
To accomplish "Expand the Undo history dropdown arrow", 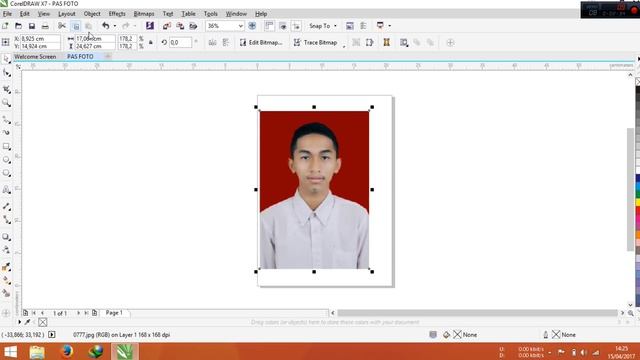I will [115, 26].
